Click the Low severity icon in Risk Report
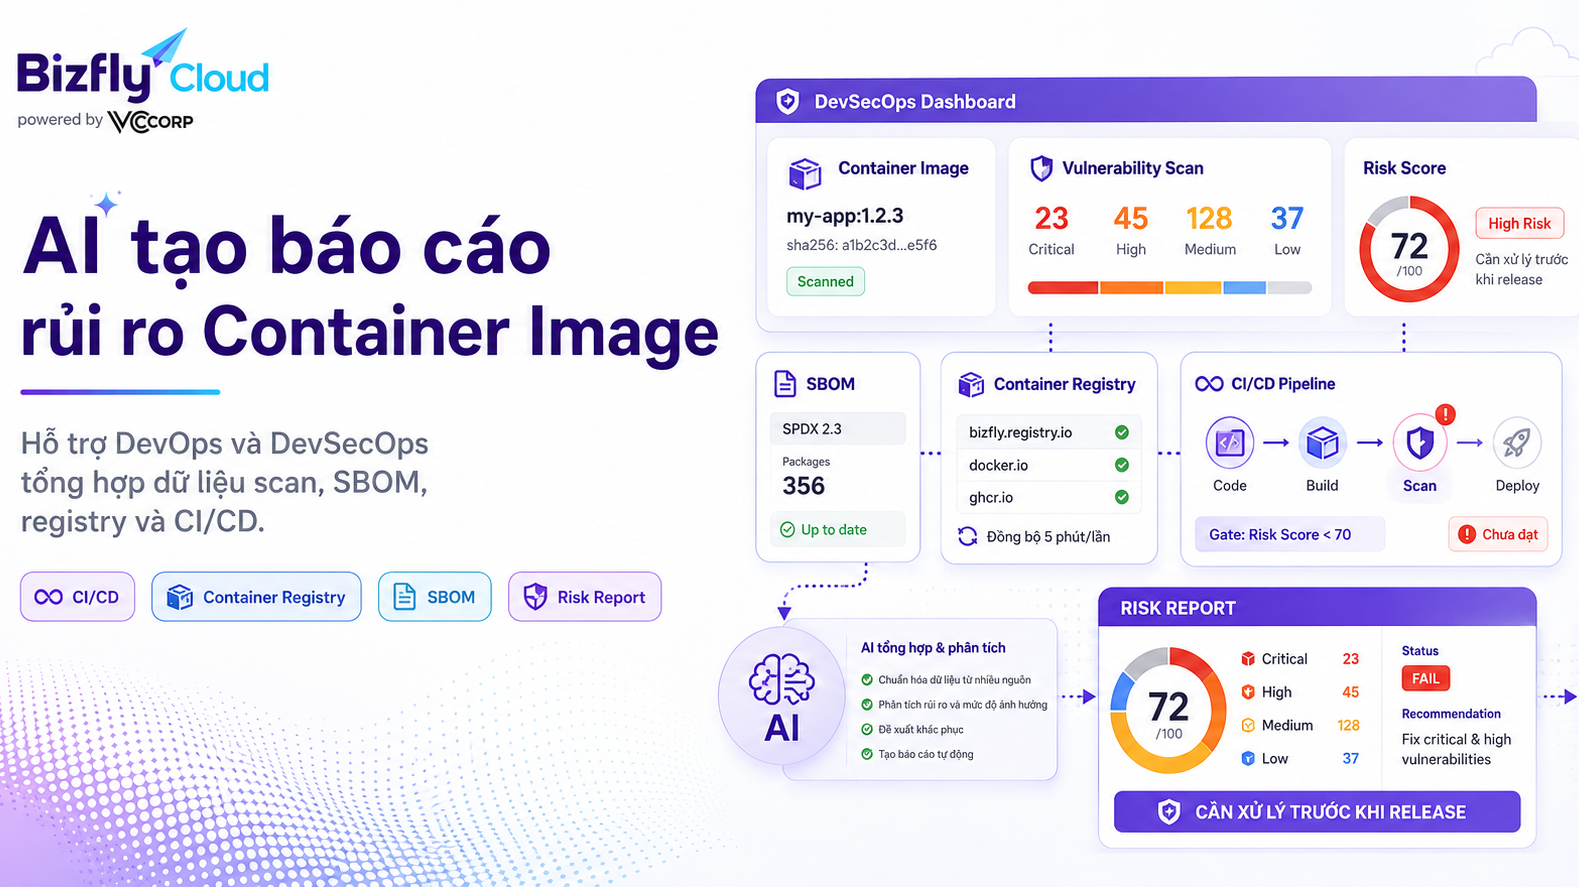The height and width of the screenshot is (887, 1579). 1248,758
